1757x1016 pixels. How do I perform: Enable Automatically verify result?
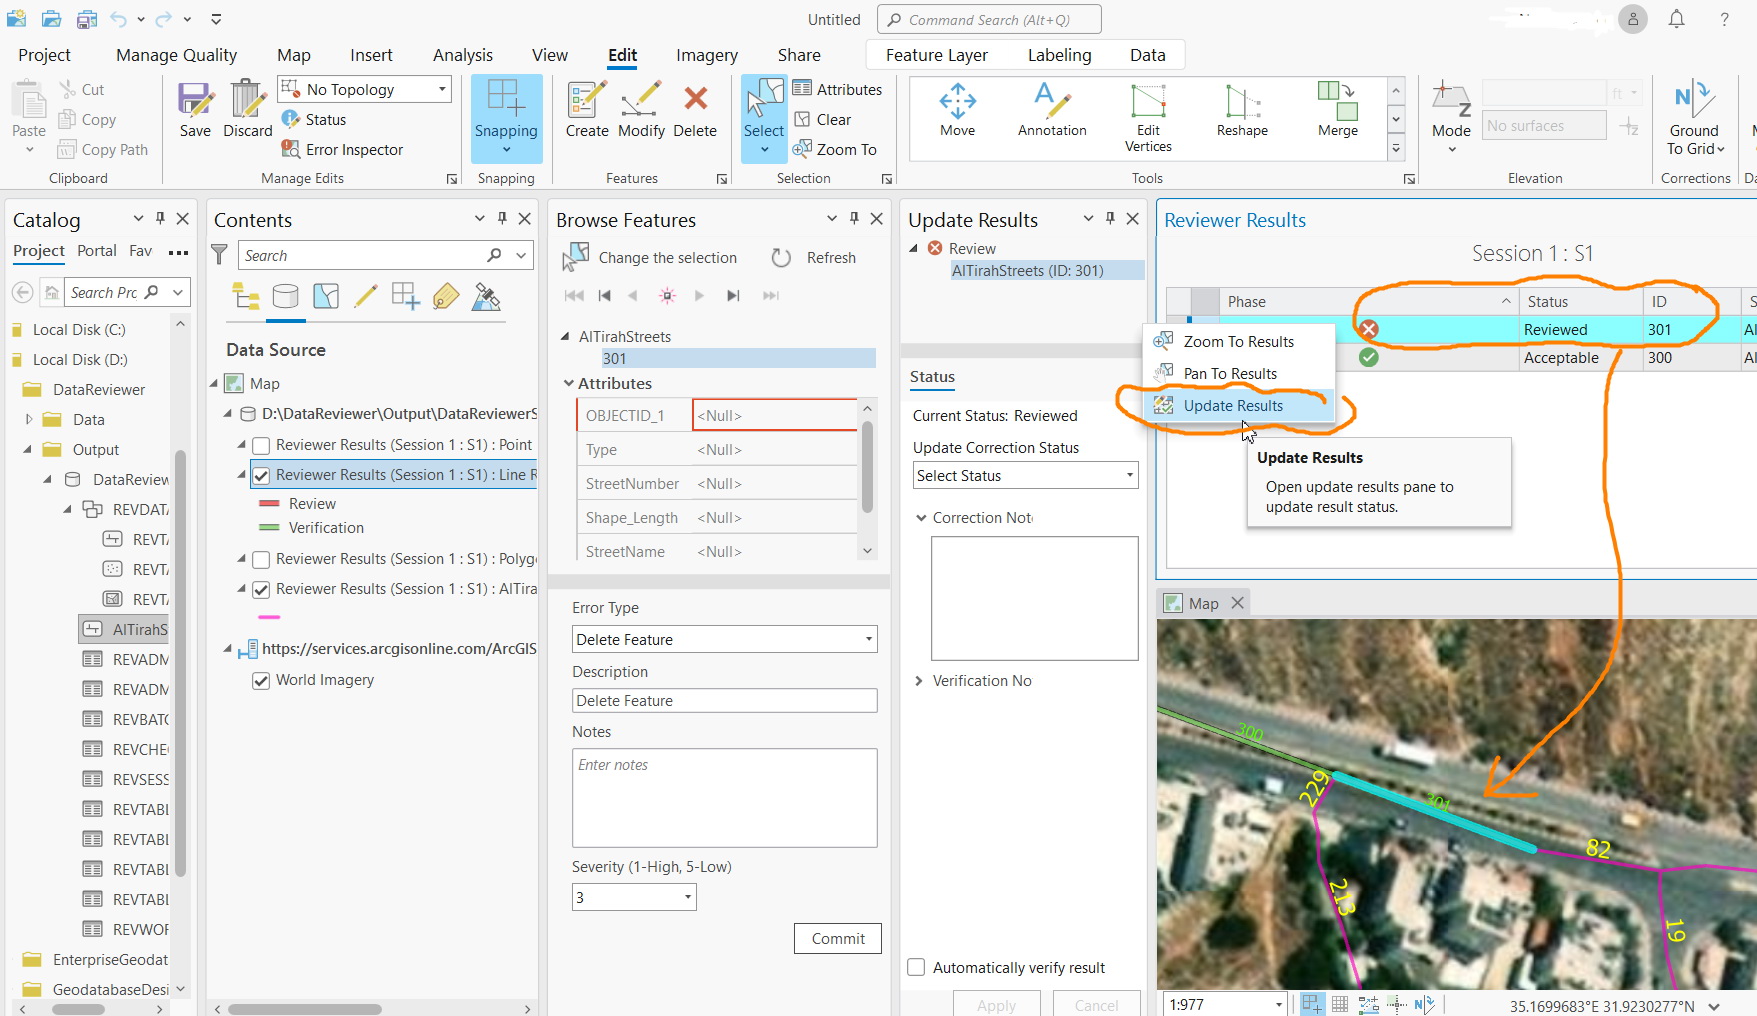(x=915, y=967)
